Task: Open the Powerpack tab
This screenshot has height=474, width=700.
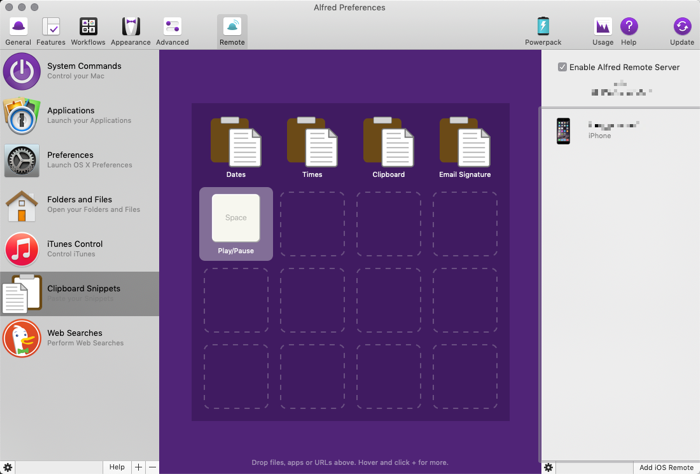Action: 543,31
